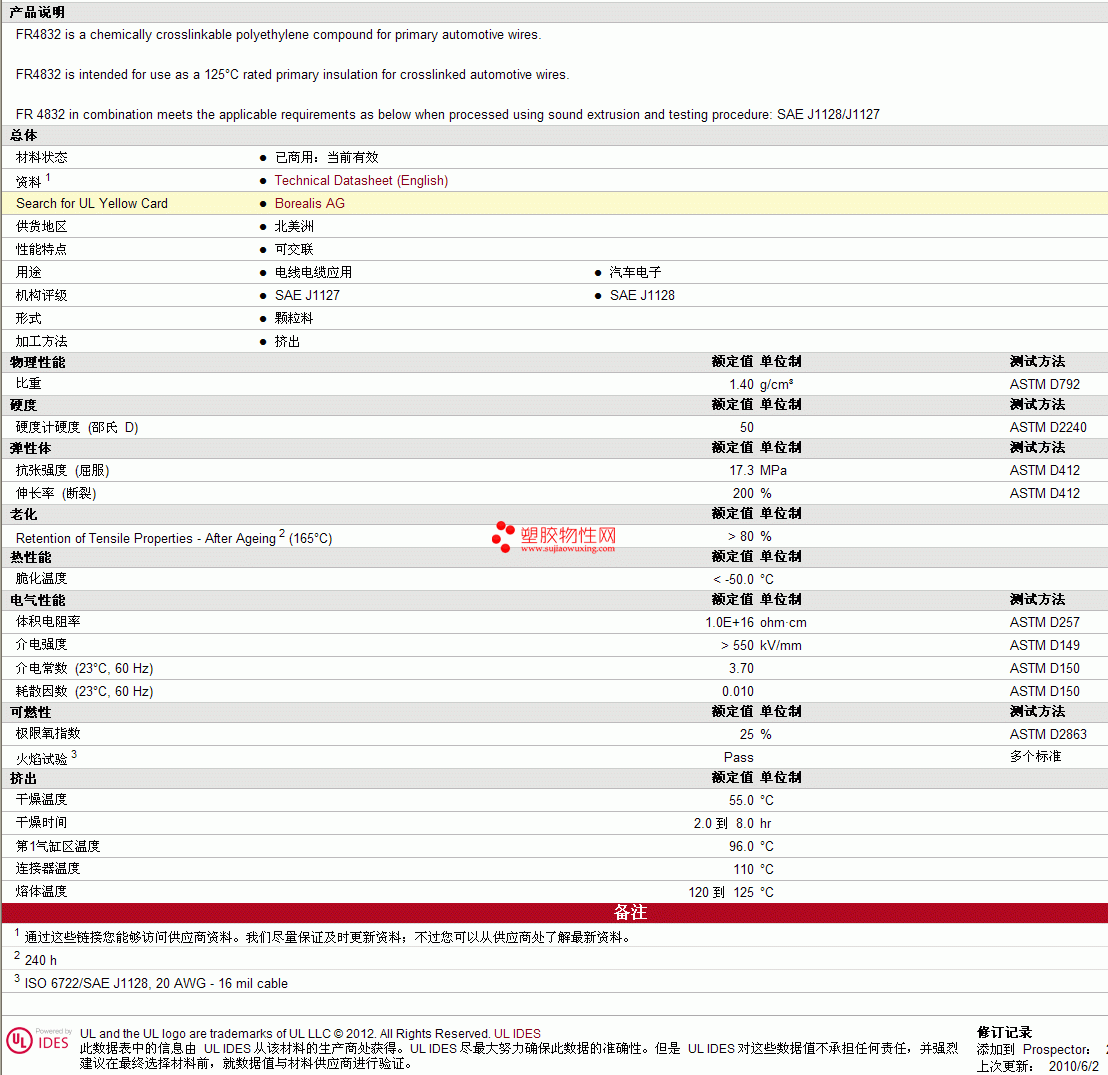Select the 已商用：当前有效 status value
Image resolution: width=1108 pixels, height=1075 pixels.
326,158
